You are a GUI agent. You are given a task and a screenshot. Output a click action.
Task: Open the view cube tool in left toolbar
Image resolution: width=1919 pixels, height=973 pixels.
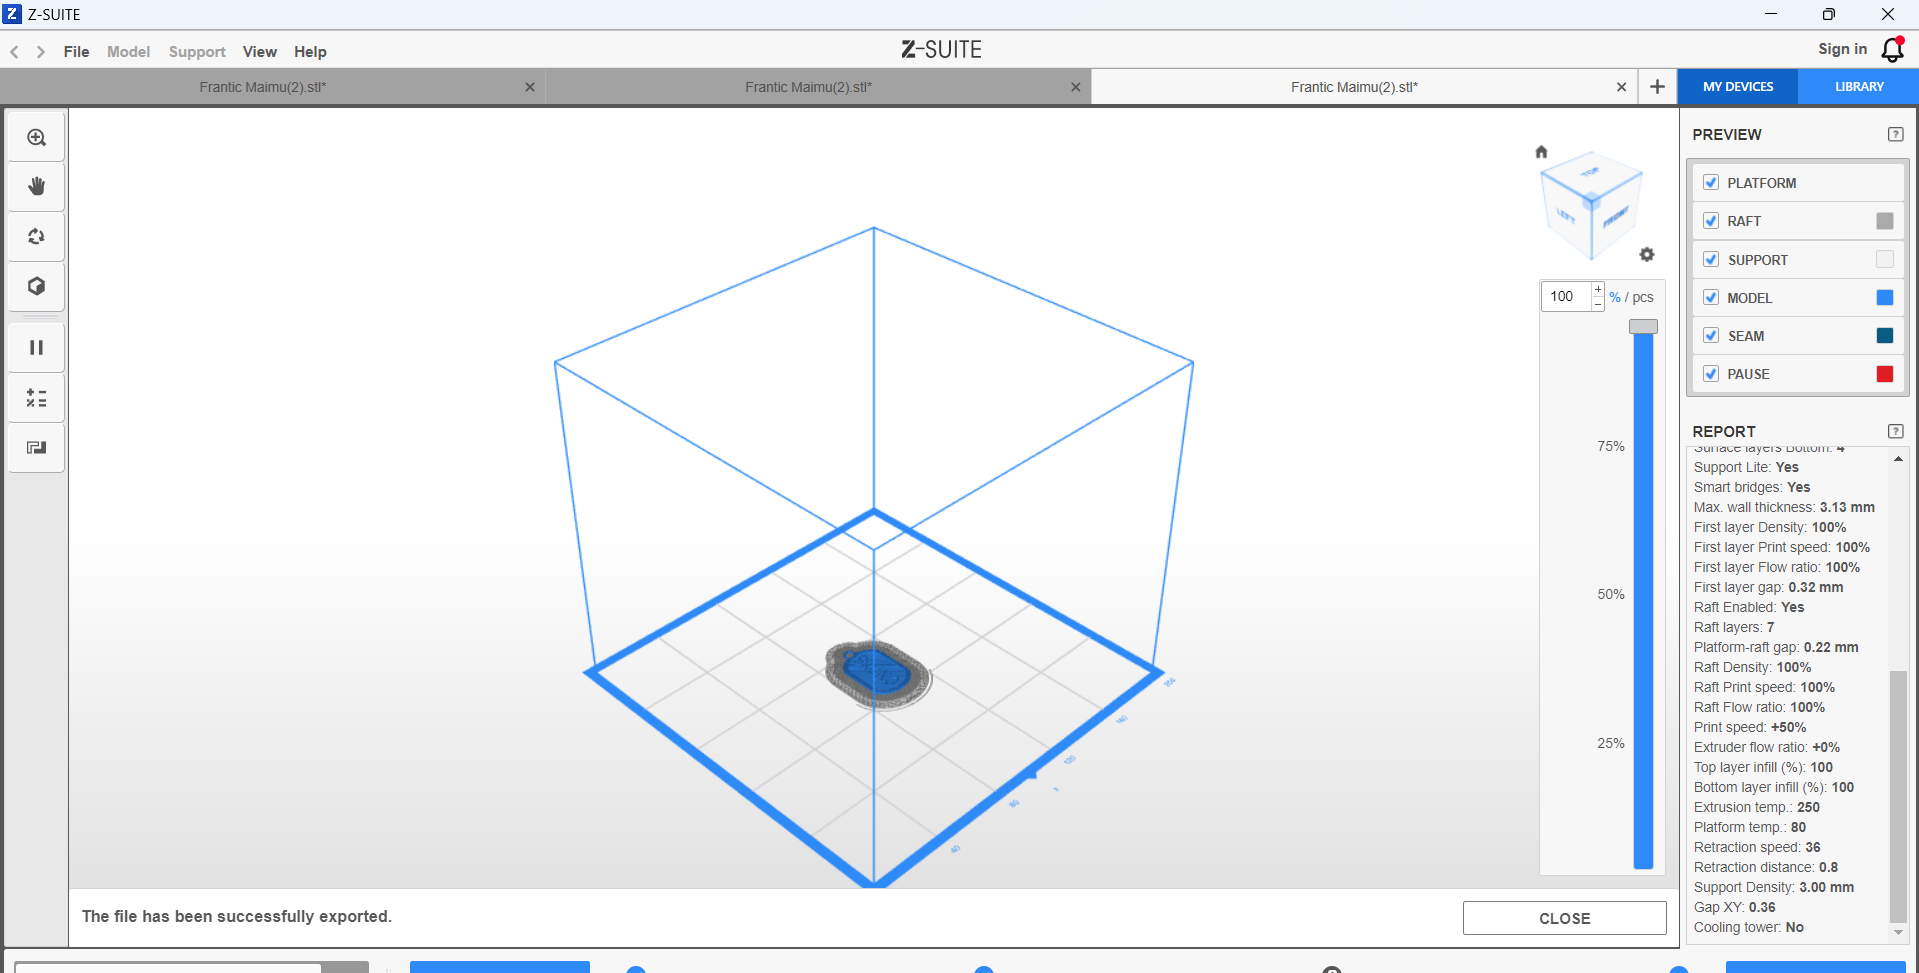[x=37, y=287]
